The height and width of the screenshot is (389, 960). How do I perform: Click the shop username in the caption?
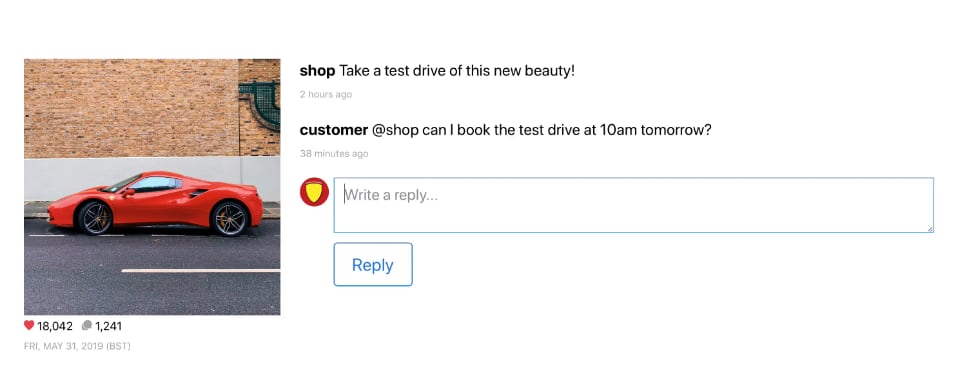pyautogui.click(x=317, y=71)
